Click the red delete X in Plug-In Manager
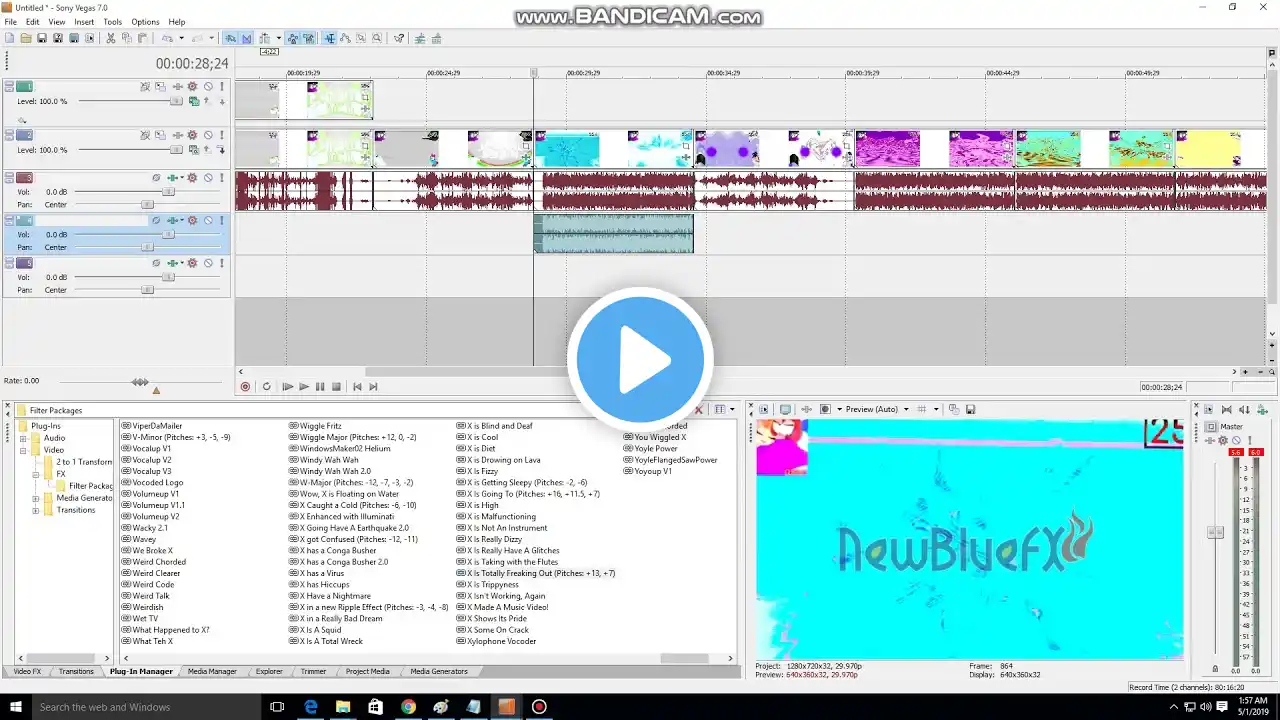Screen dimensions: 1280x720 coord(699,409)
